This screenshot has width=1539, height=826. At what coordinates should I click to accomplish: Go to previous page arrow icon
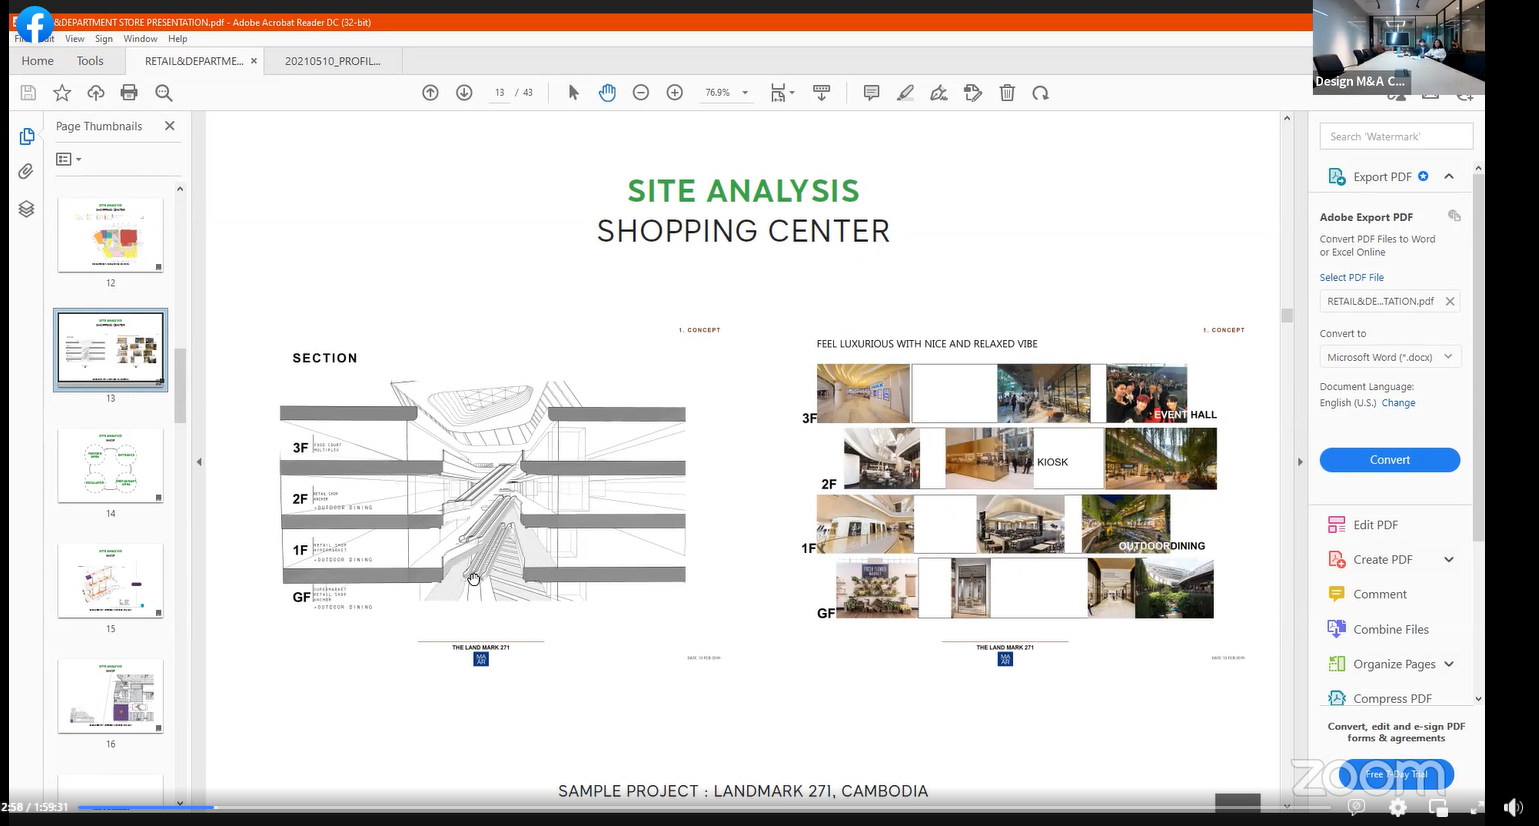(x=430, y=93)
